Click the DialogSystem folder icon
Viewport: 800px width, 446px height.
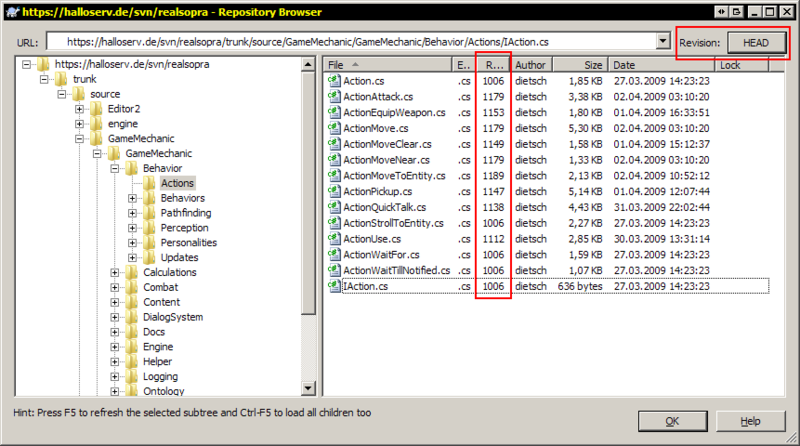click(x=131, y=317)
